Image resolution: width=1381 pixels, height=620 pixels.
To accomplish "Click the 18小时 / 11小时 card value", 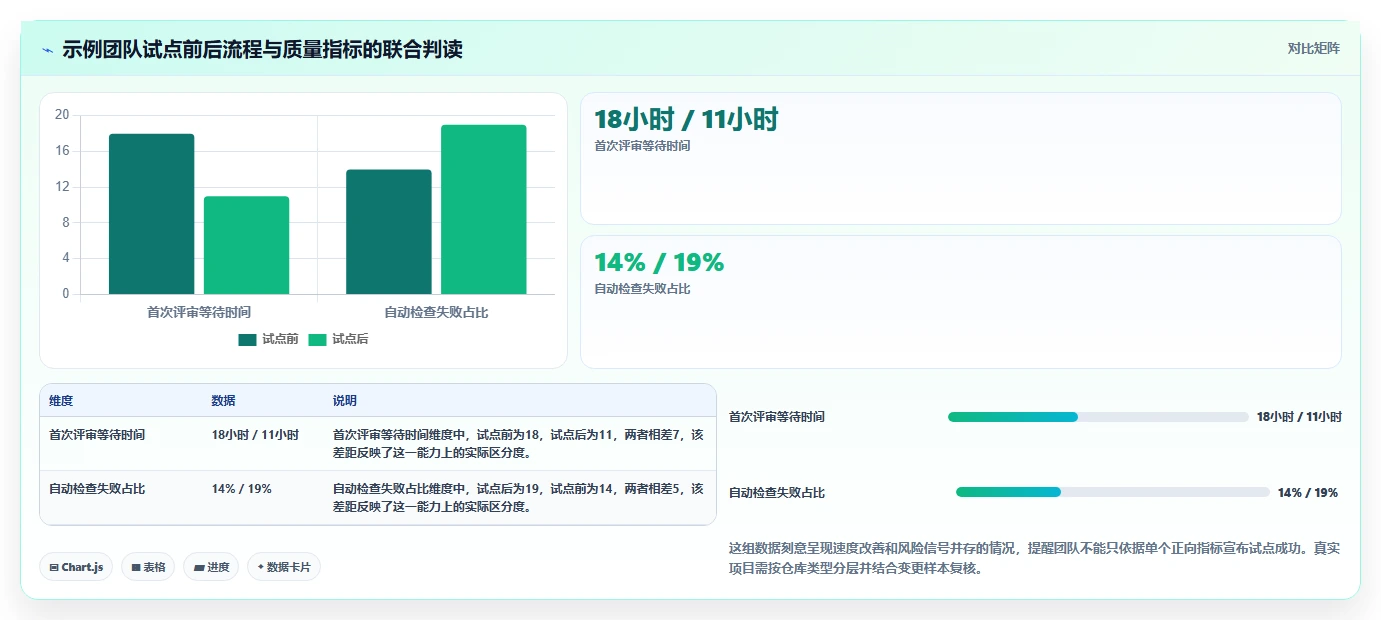I will tap(686, 120).
